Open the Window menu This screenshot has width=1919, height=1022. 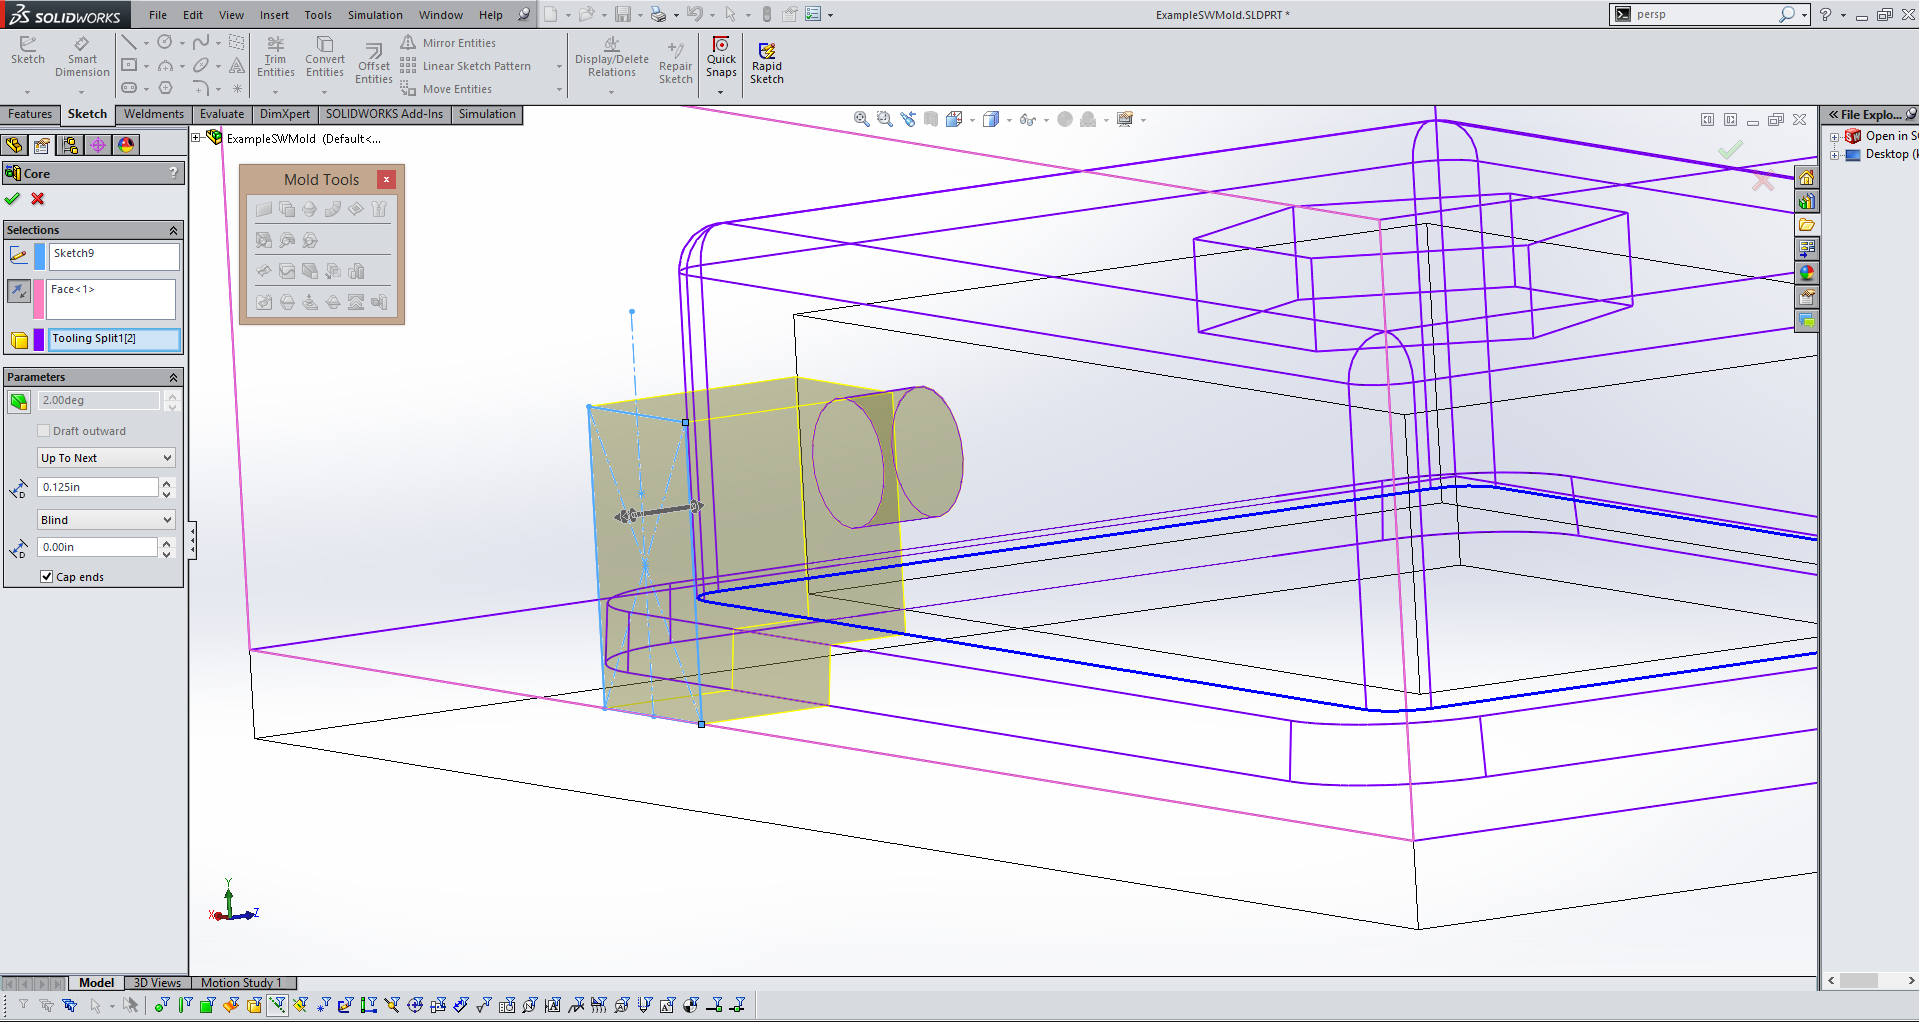click(441, 15)
